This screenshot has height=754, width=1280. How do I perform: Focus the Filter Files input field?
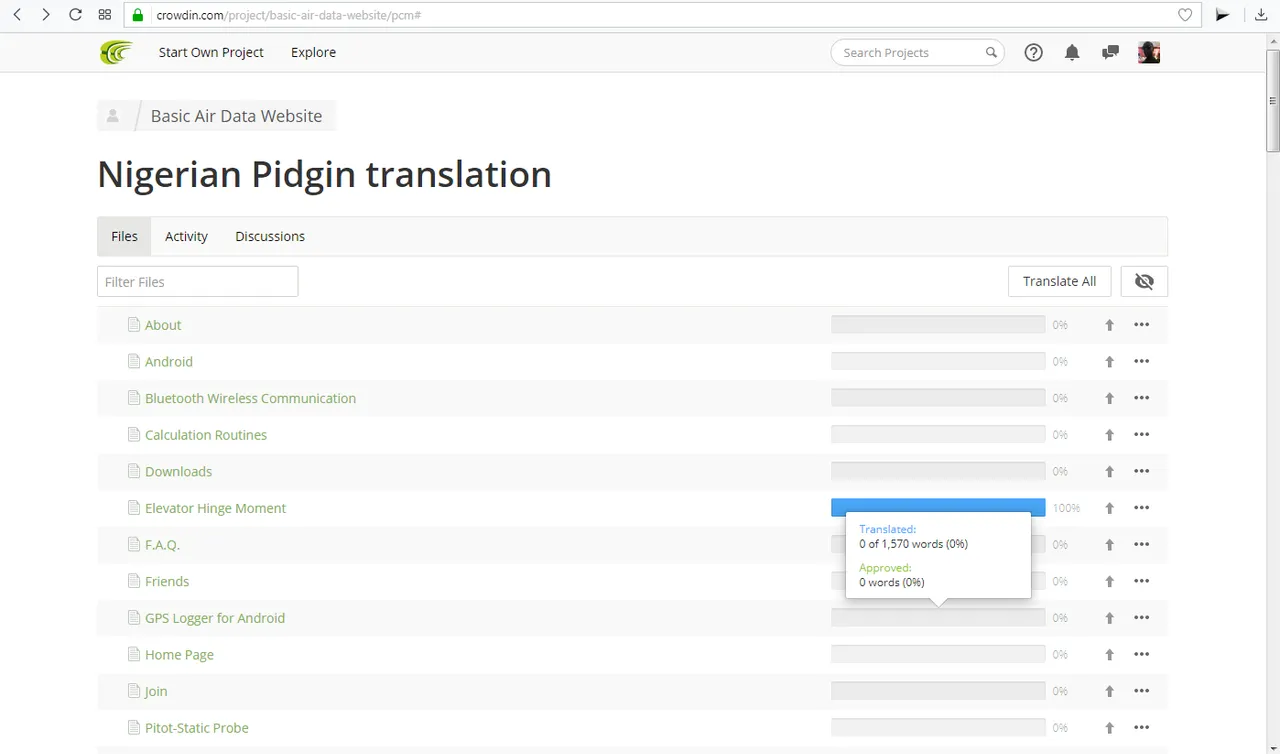(198, 282)
